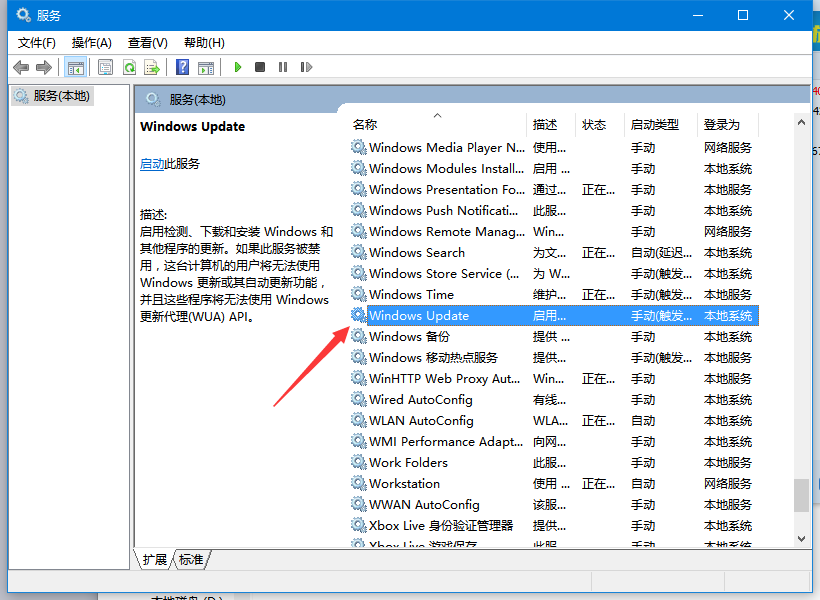The height and width of the screenshot is (600, 820).
Task: Click 网络服务 logon cell of Workstation row
Action: 727,483
